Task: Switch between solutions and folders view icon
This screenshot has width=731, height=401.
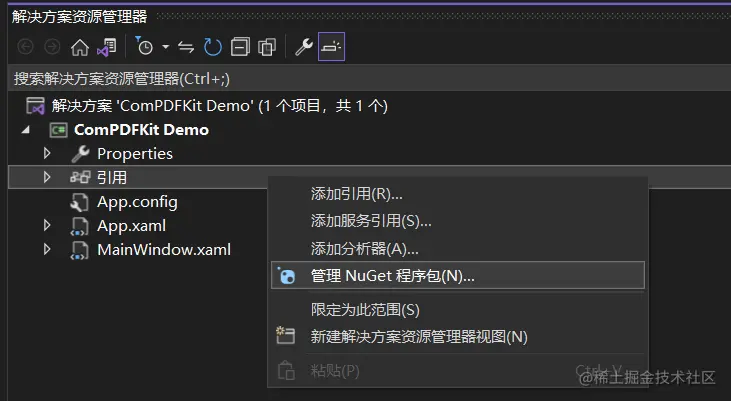Action: pos(107,47)
